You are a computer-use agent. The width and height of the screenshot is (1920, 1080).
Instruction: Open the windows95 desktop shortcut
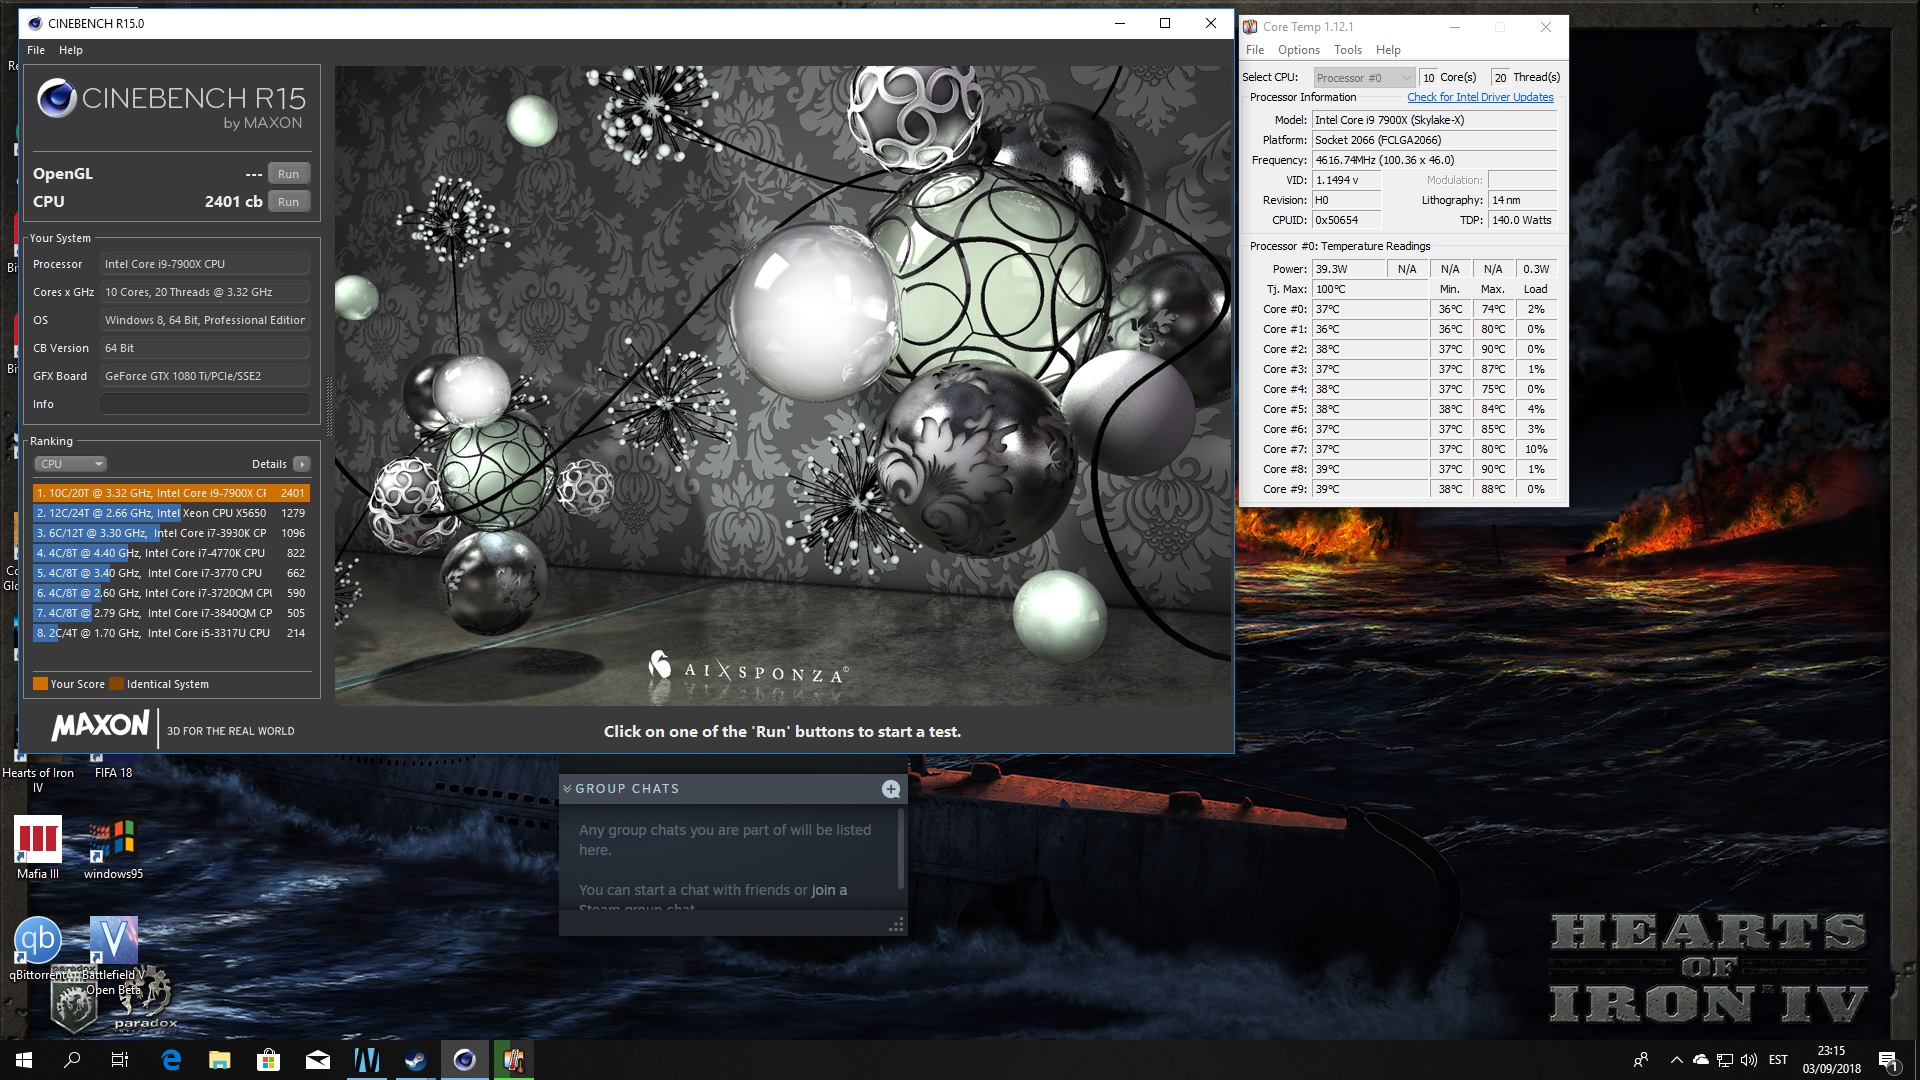tap(113, 848)
